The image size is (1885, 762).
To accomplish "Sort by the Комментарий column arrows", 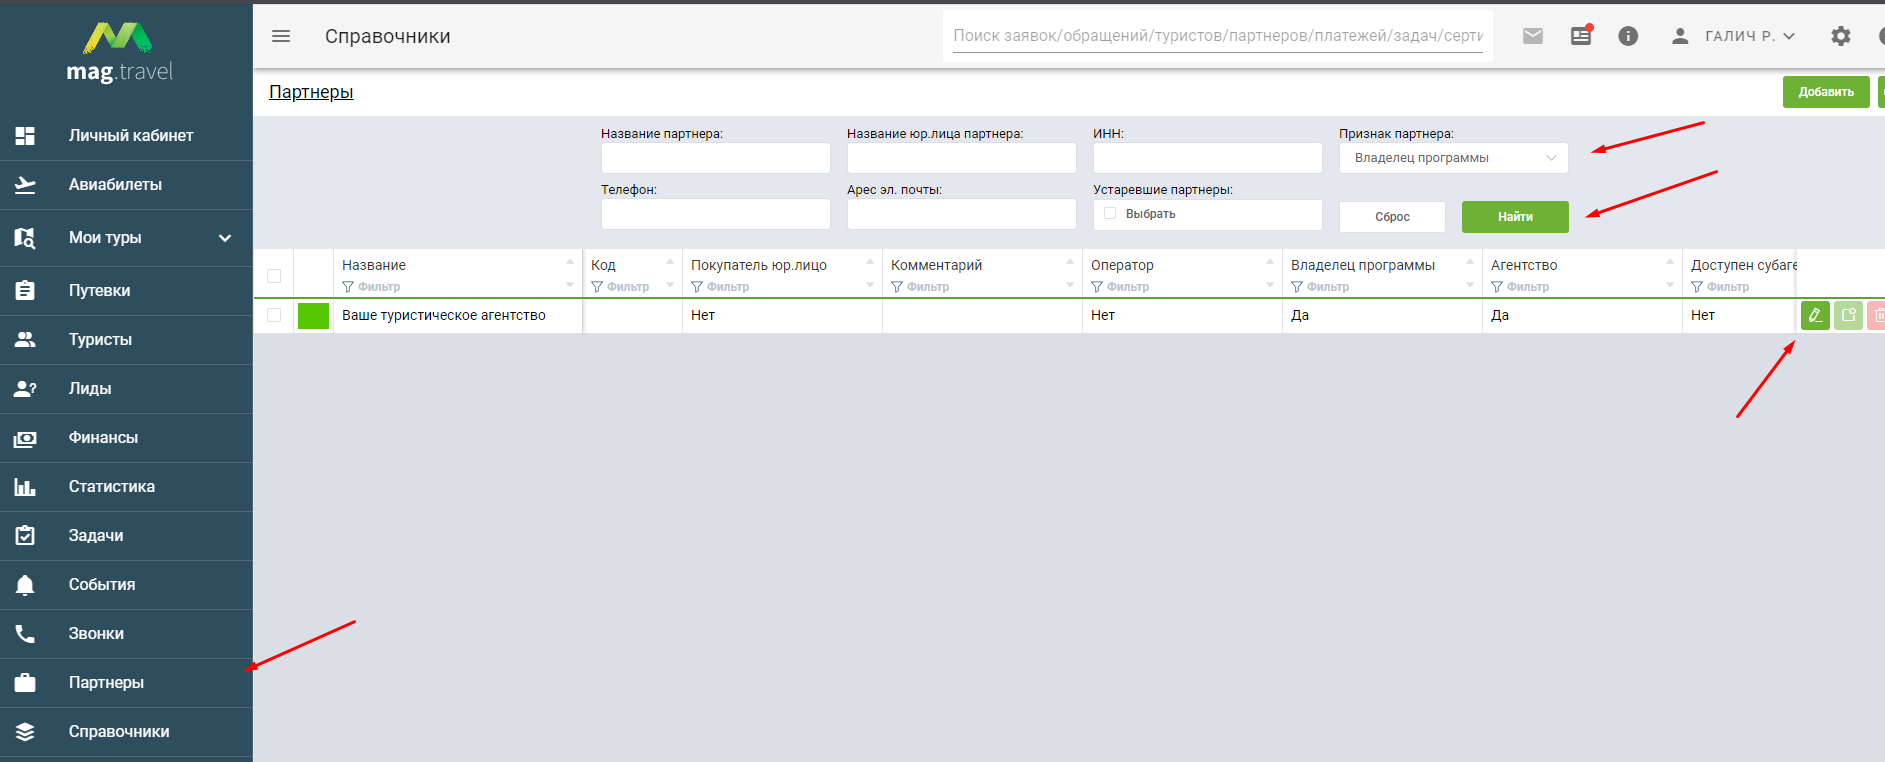I will point(1070,273).
